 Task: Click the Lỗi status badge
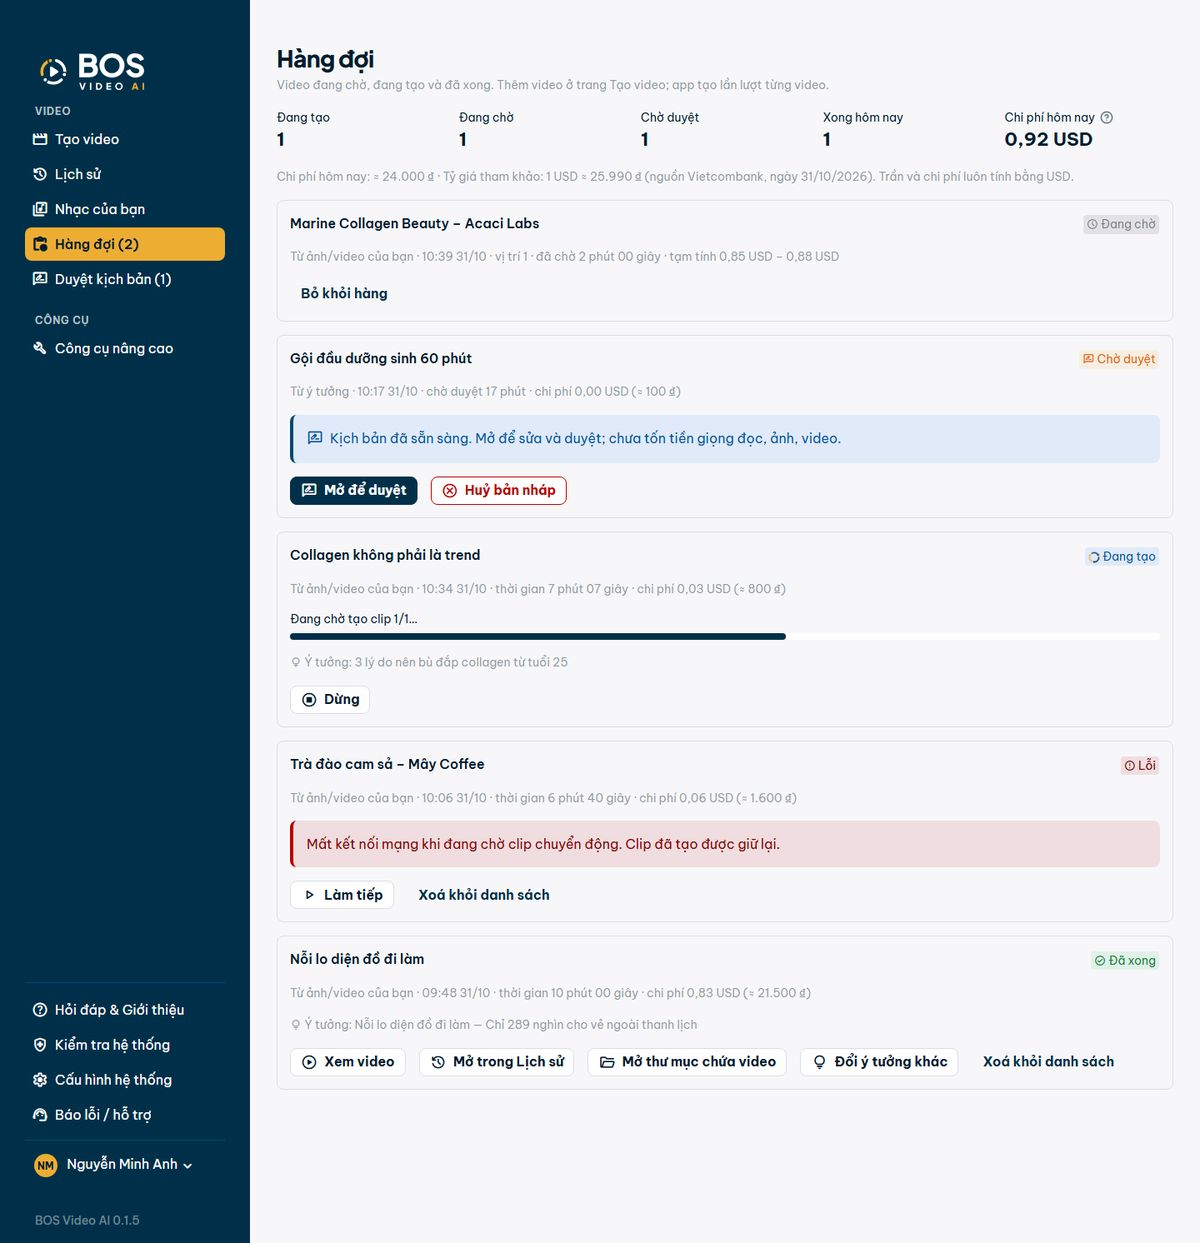1140,766
